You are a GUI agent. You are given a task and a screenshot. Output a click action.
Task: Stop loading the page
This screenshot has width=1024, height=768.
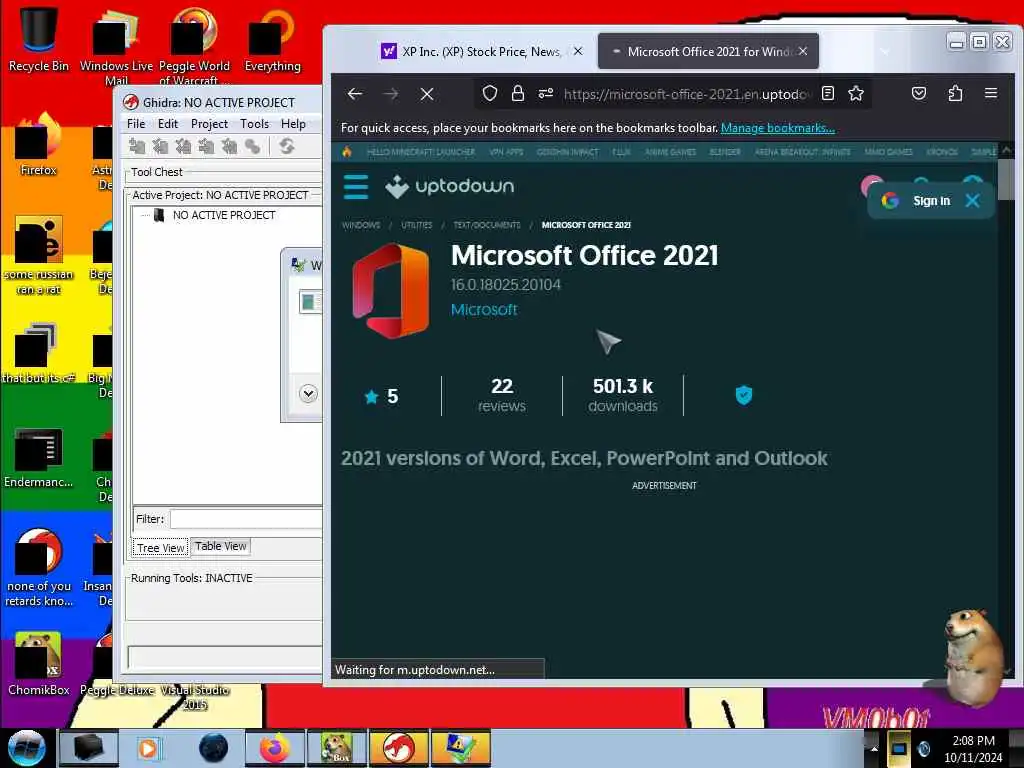coord(426,94)
